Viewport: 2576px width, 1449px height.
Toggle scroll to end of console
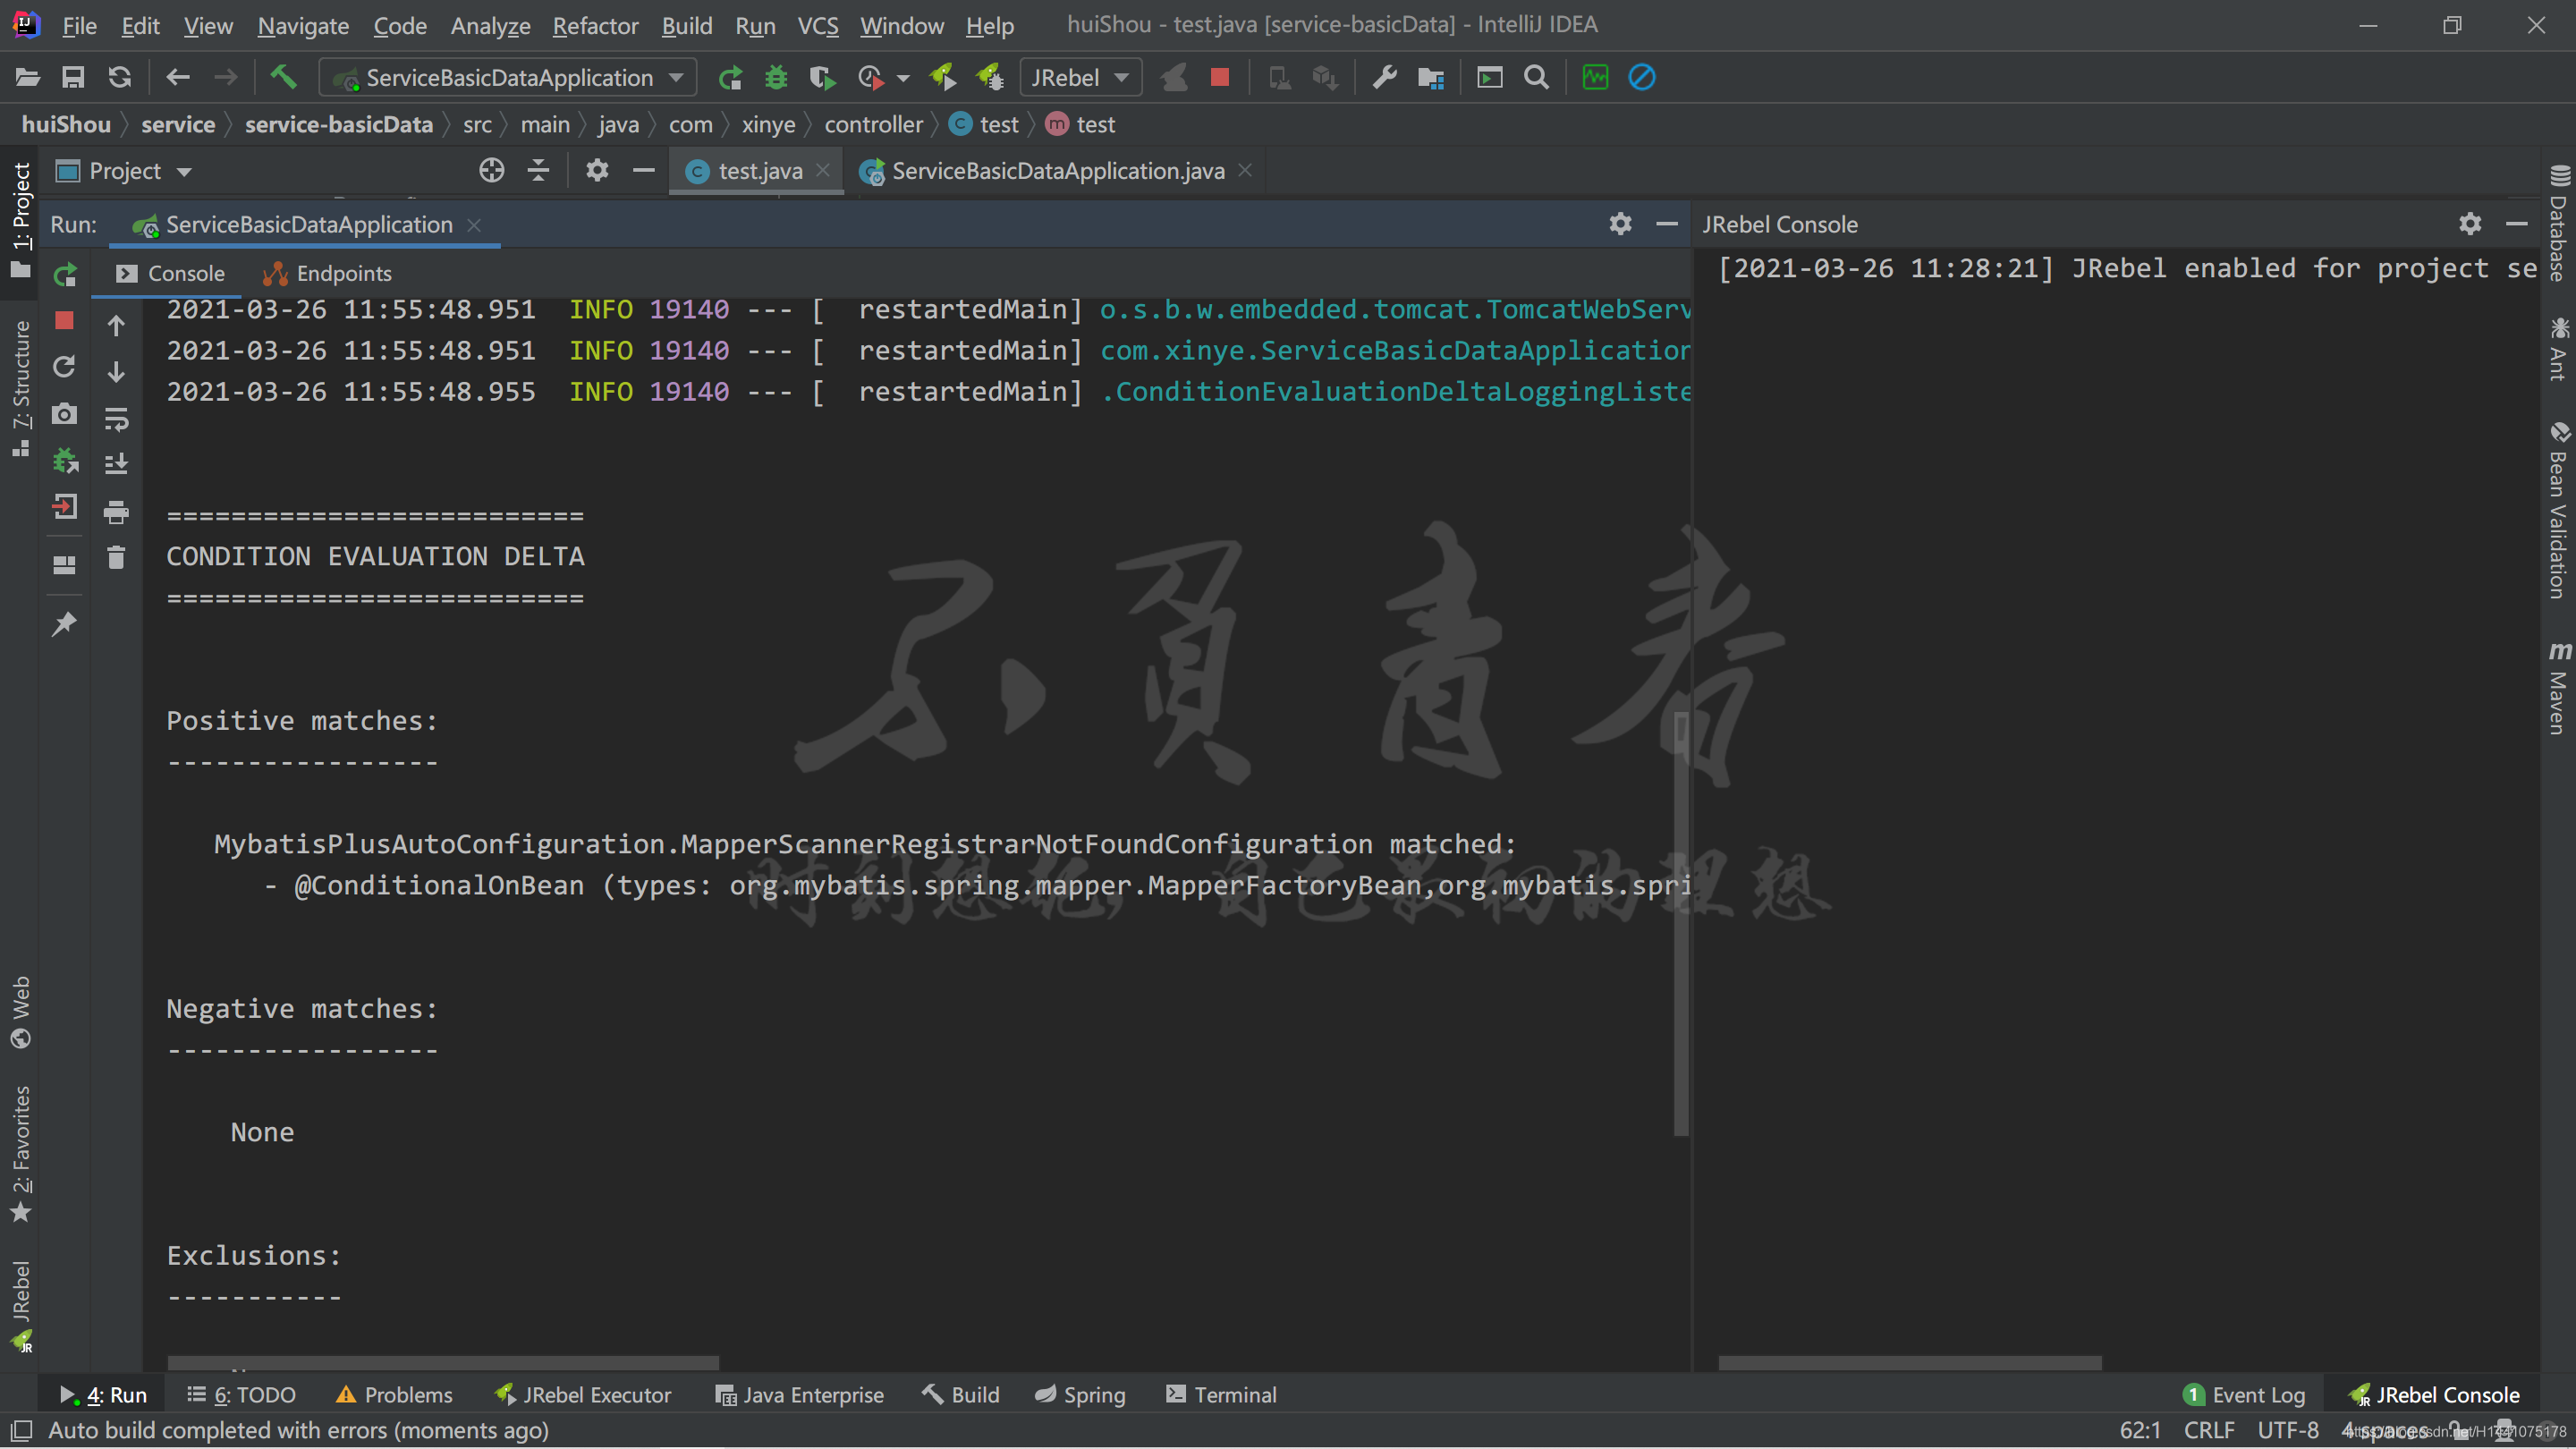(x=116, y=464)
